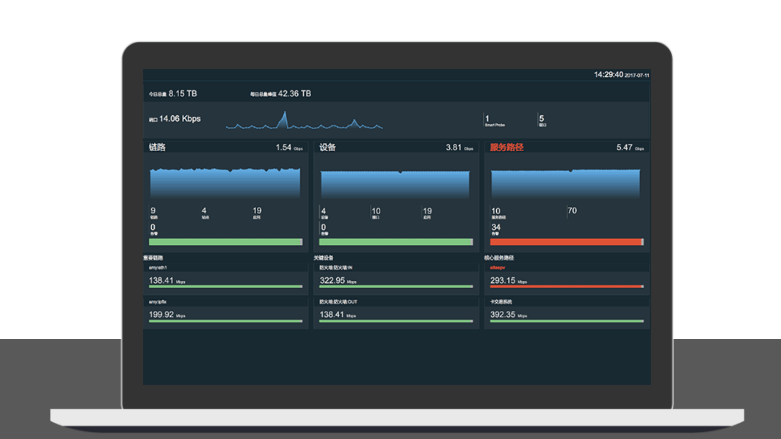The width and height of the screenshot is (781, 439).
Task: Click the 14:29:40 clock display
Action: (x=608, y=75)
